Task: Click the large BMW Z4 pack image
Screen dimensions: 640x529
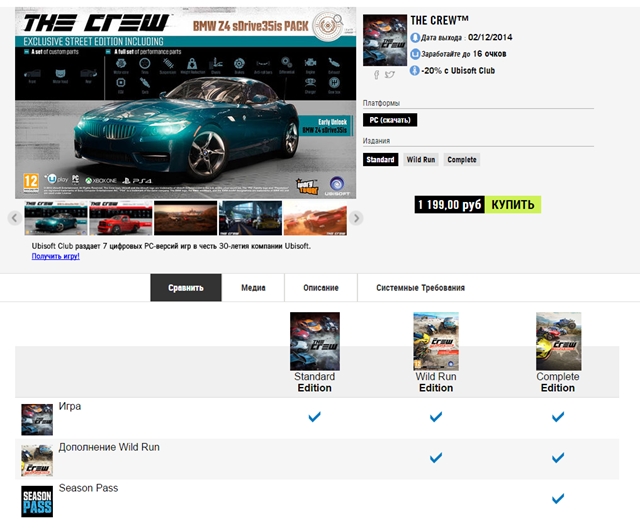Action: (x=185, y=103)
